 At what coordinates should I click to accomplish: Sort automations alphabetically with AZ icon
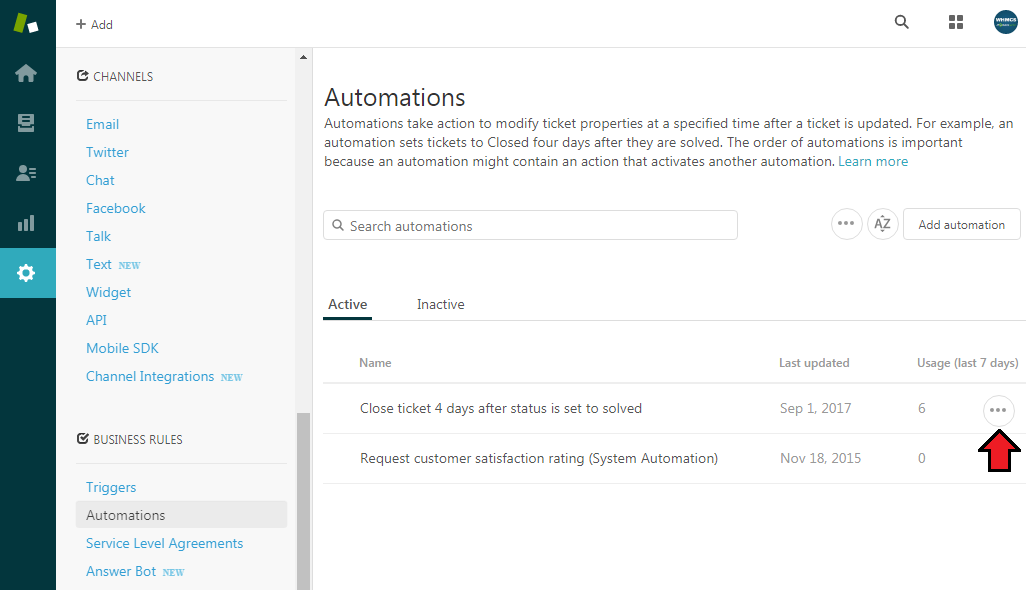[x=882, y=224]
